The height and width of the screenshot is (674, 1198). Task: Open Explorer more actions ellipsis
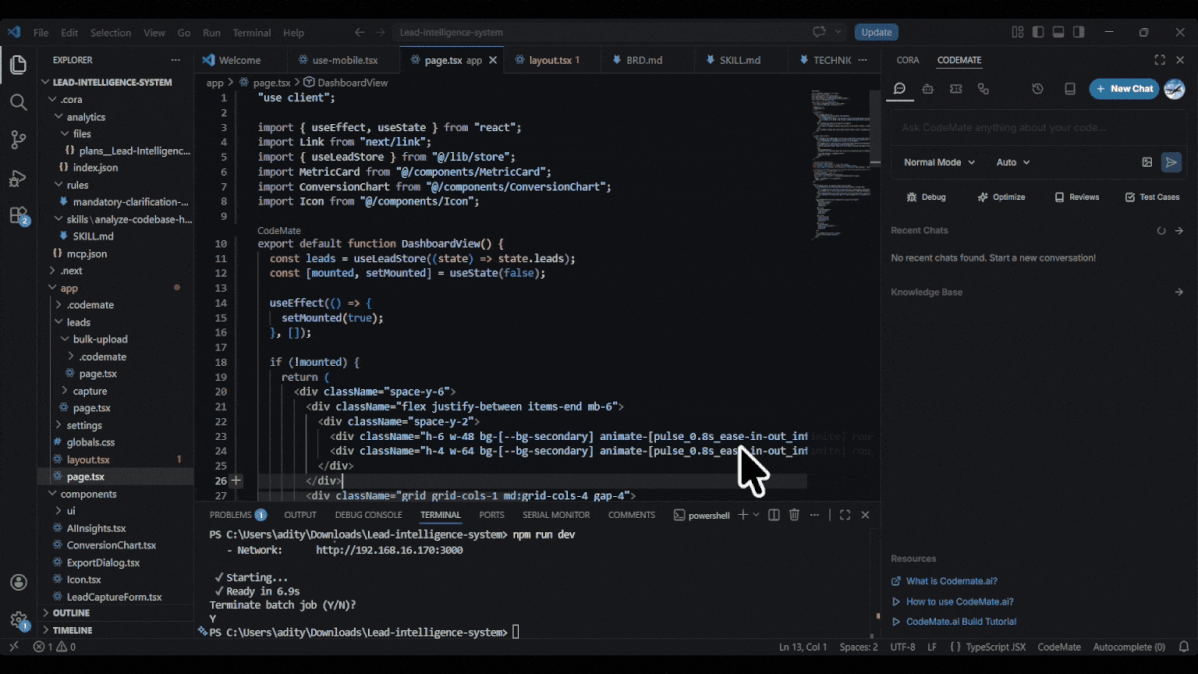point(176,60)
